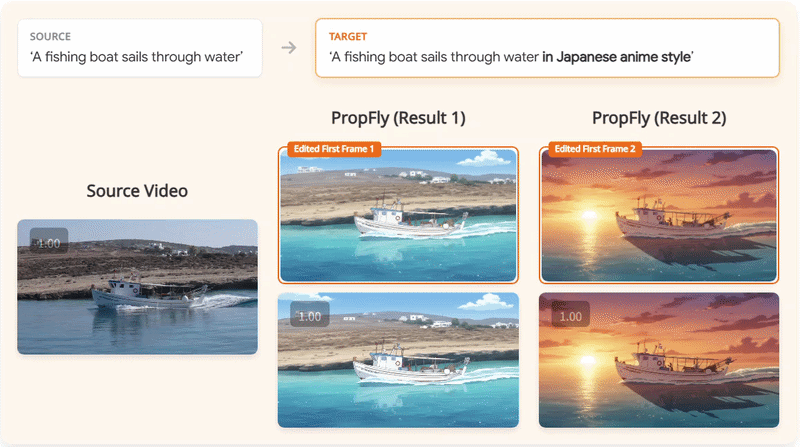Click the 1.00 badge on Result 1 video
800x447 pixels.
click(x=309, y=316)
